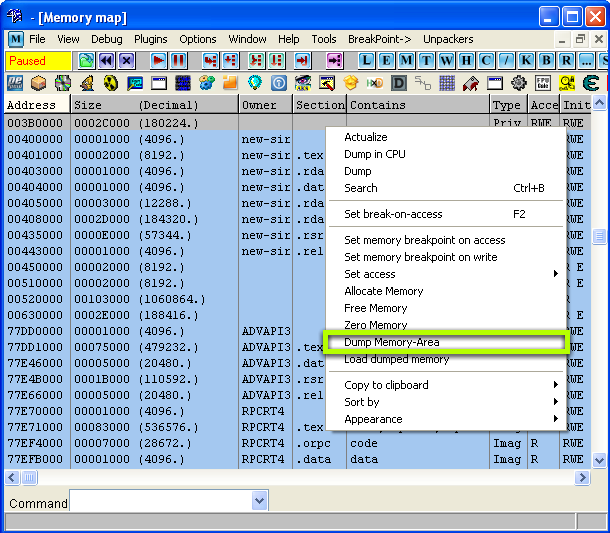Open Executable modules via E button
The width and height of the screenshot is (610, 533).
[387, 61]
